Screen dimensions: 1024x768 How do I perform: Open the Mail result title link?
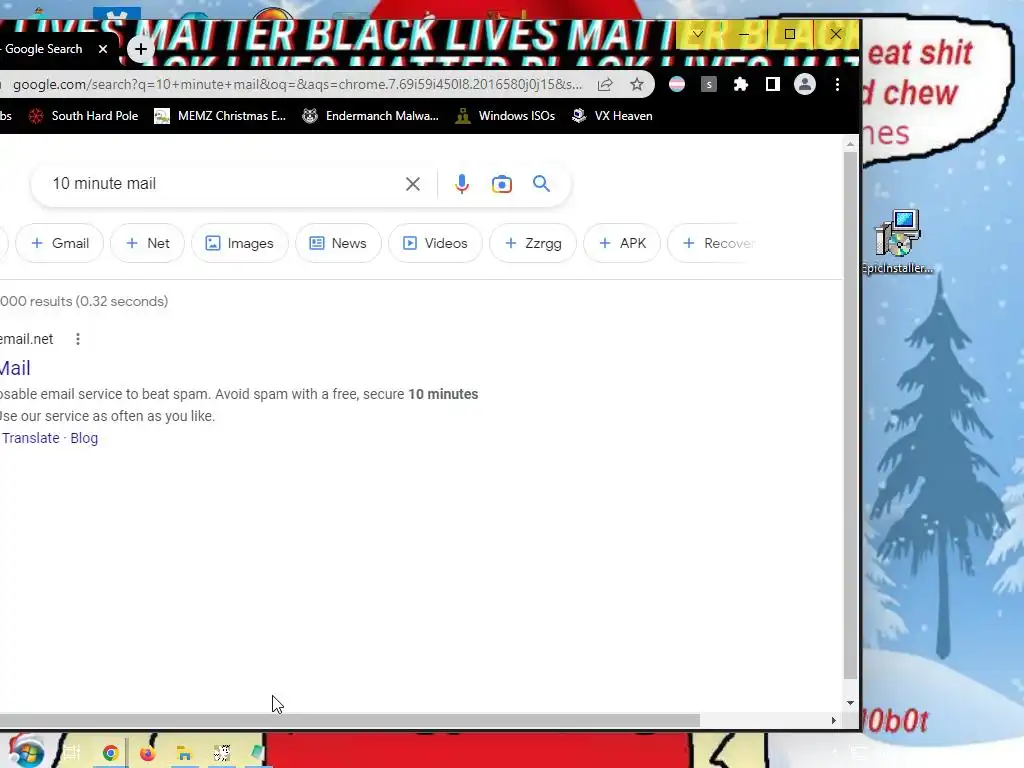pyautogui.click(x=15, y=368)
